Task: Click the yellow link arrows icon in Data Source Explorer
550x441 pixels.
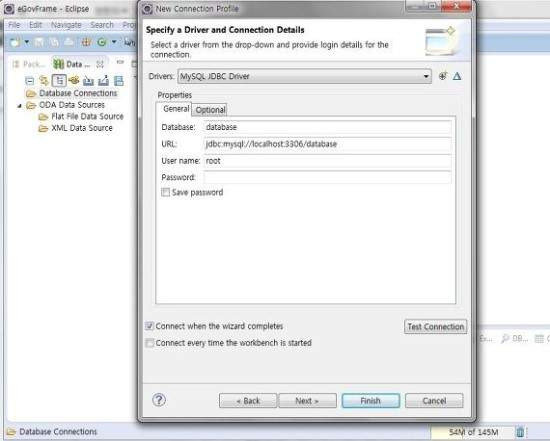Action: pyautogui.click(x=44, y=81)
